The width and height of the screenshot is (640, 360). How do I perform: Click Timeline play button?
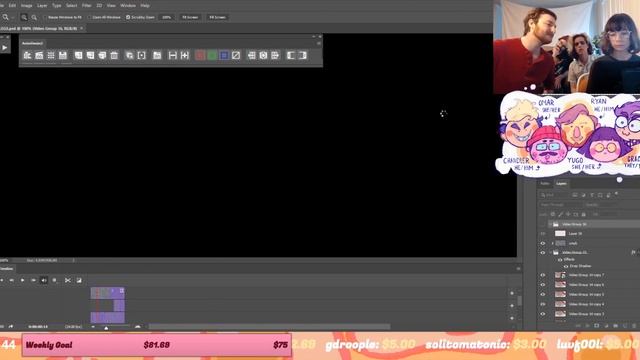(22, 280)
